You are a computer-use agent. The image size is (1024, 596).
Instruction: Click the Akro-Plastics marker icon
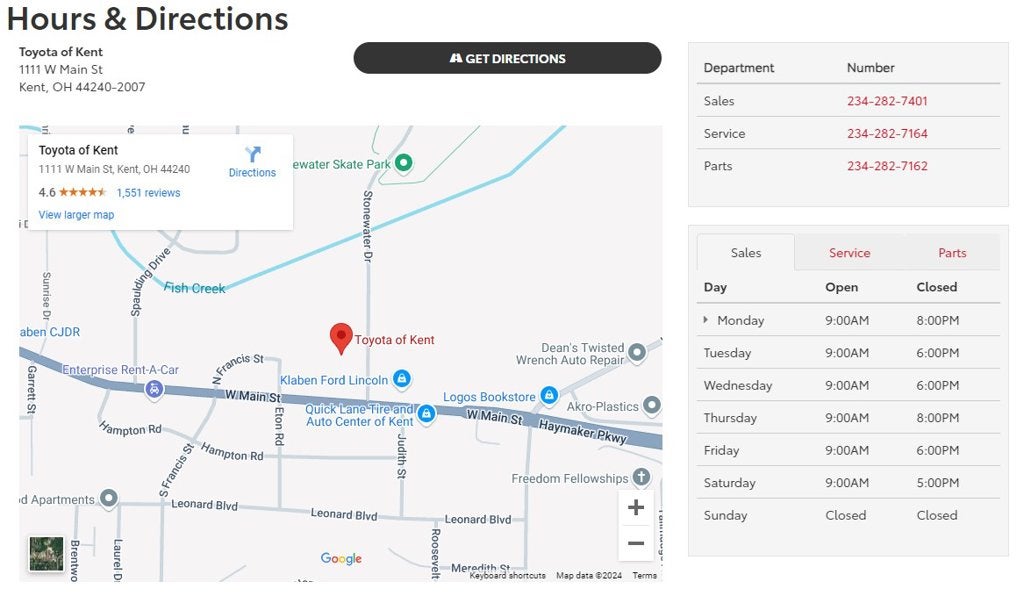coord(652,405)
